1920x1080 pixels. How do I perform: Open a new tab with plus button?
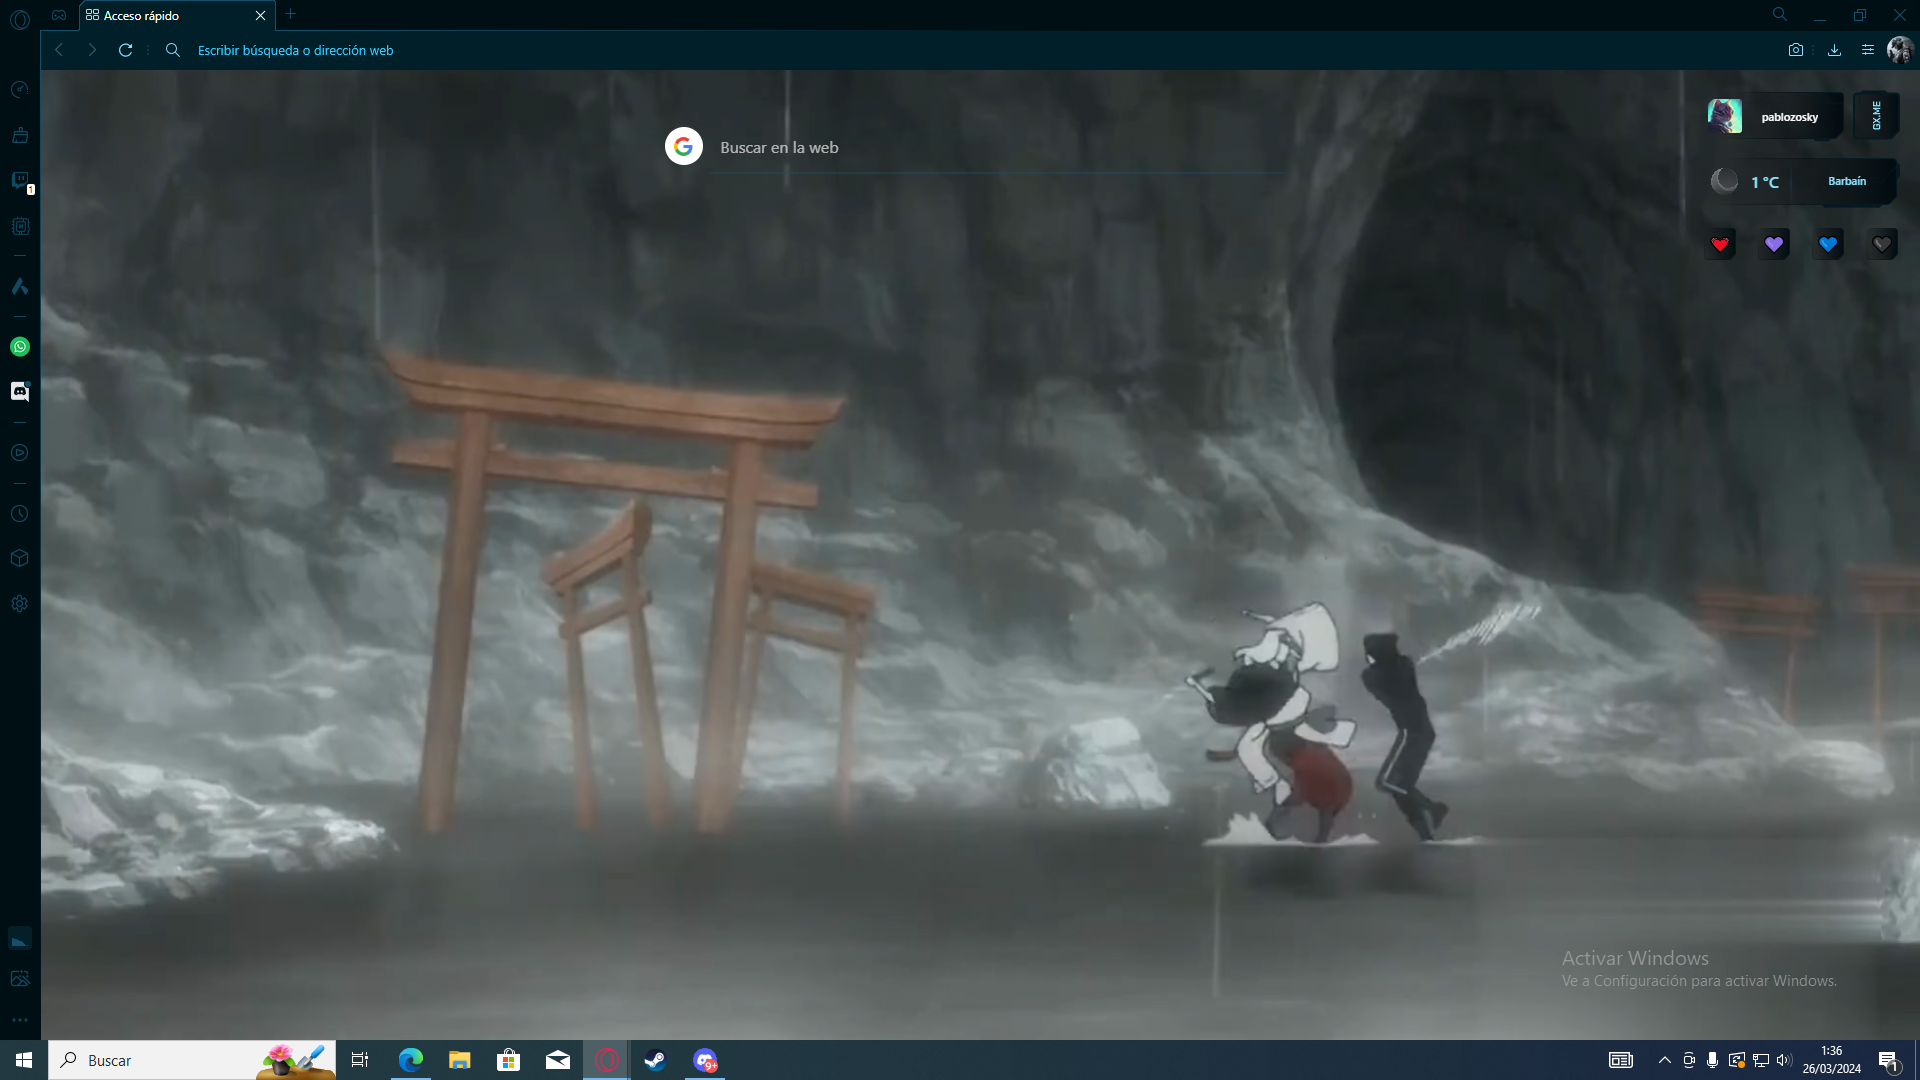[x=290, y=14]
